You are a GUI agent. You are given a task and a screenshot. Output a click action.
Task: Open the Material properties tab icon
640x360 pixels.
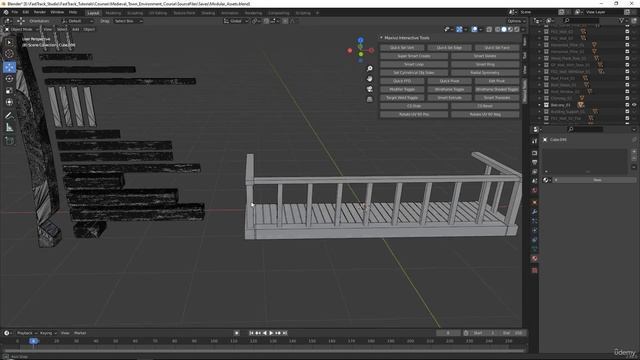coord(534,258)
